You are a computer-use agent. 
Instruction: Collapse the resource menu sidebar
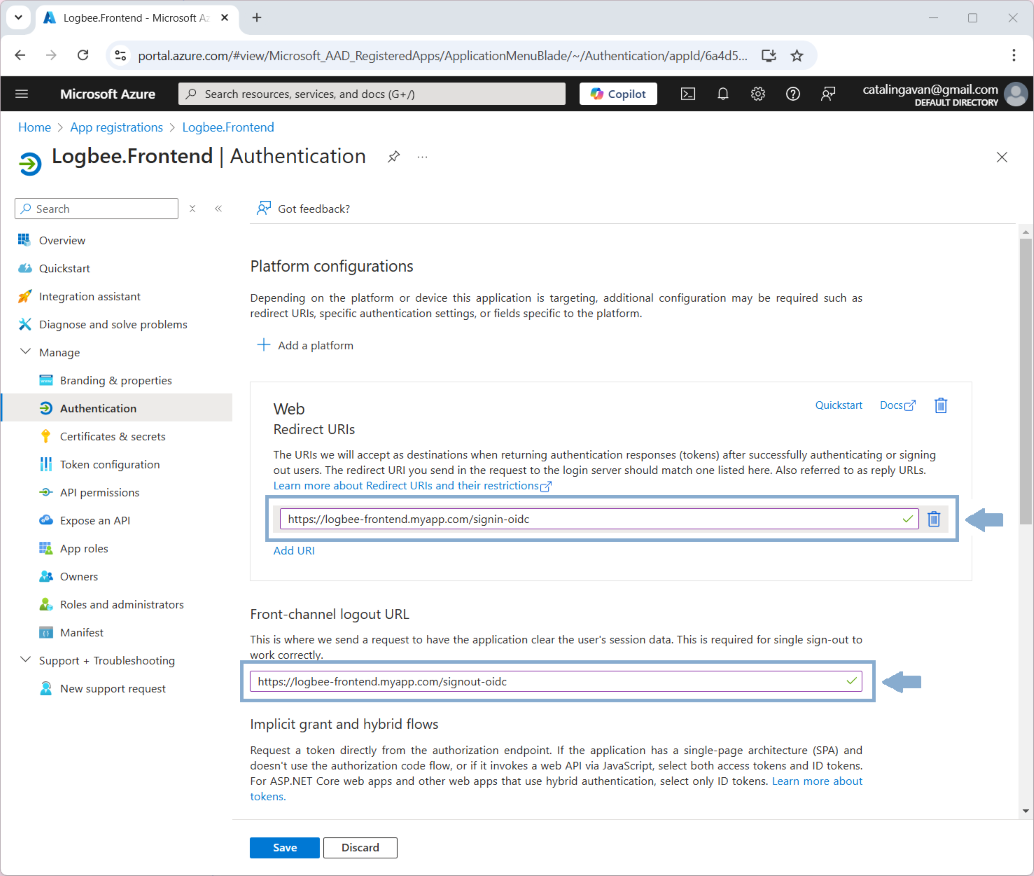click(x=218, y=208)
